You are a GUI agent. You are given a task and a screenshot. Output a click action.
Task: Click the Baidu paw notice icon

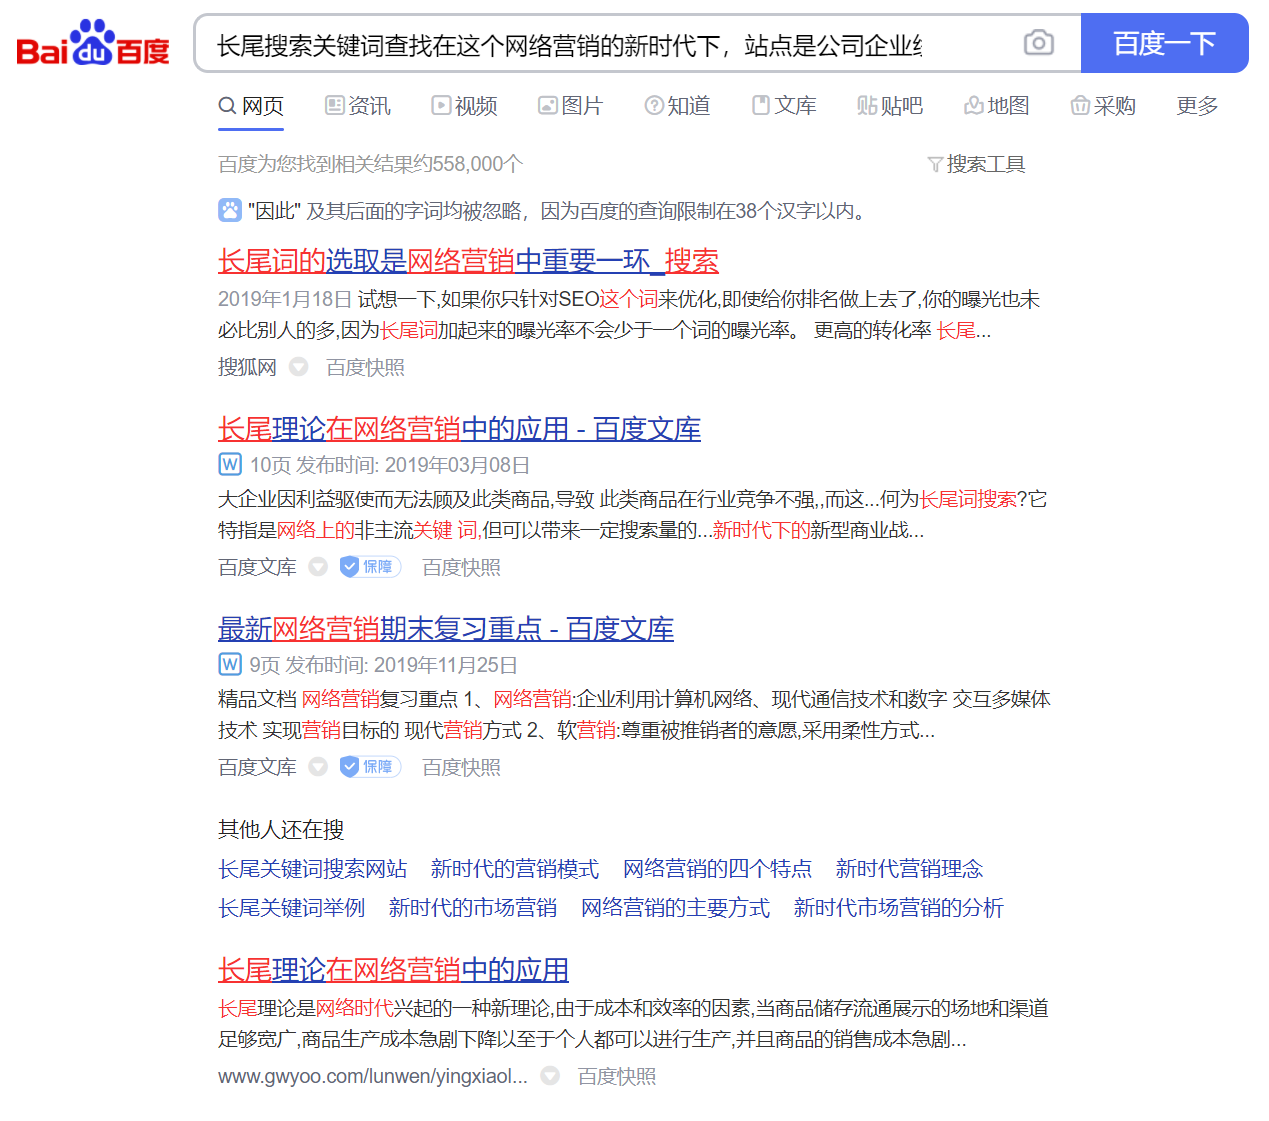point(230,211)
